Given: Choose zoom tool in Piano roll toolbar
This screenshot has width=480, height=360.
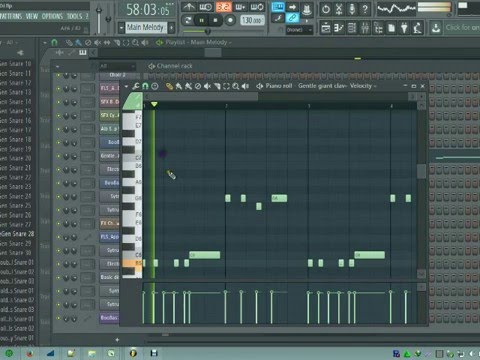Looking at the screenshot, I should click(236, 86).
